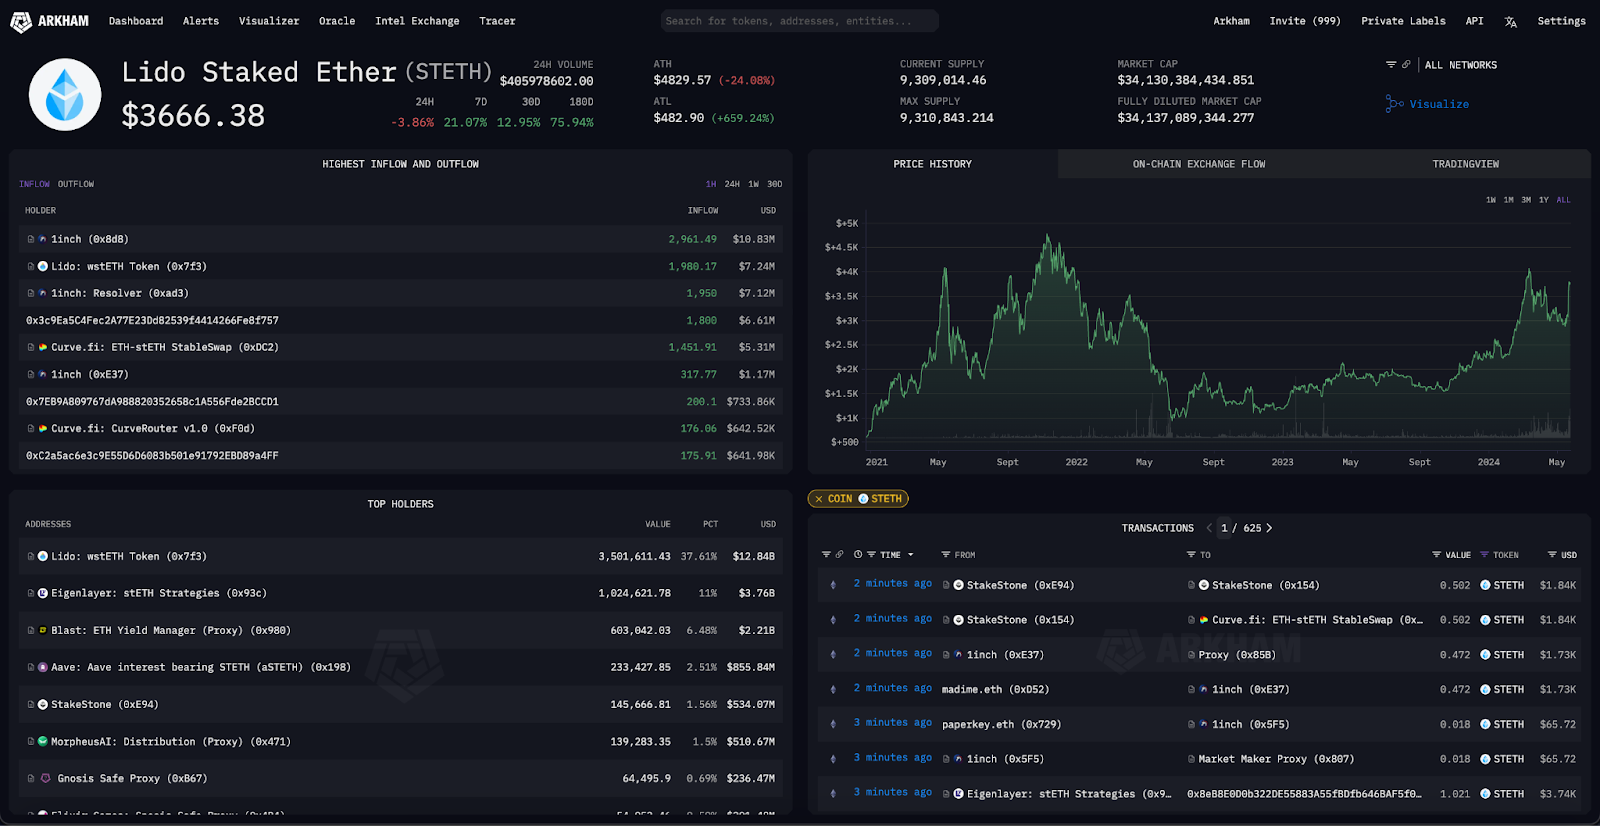
Task: Open Settings
Action: pyautogui.click(x=1561, y=21)
